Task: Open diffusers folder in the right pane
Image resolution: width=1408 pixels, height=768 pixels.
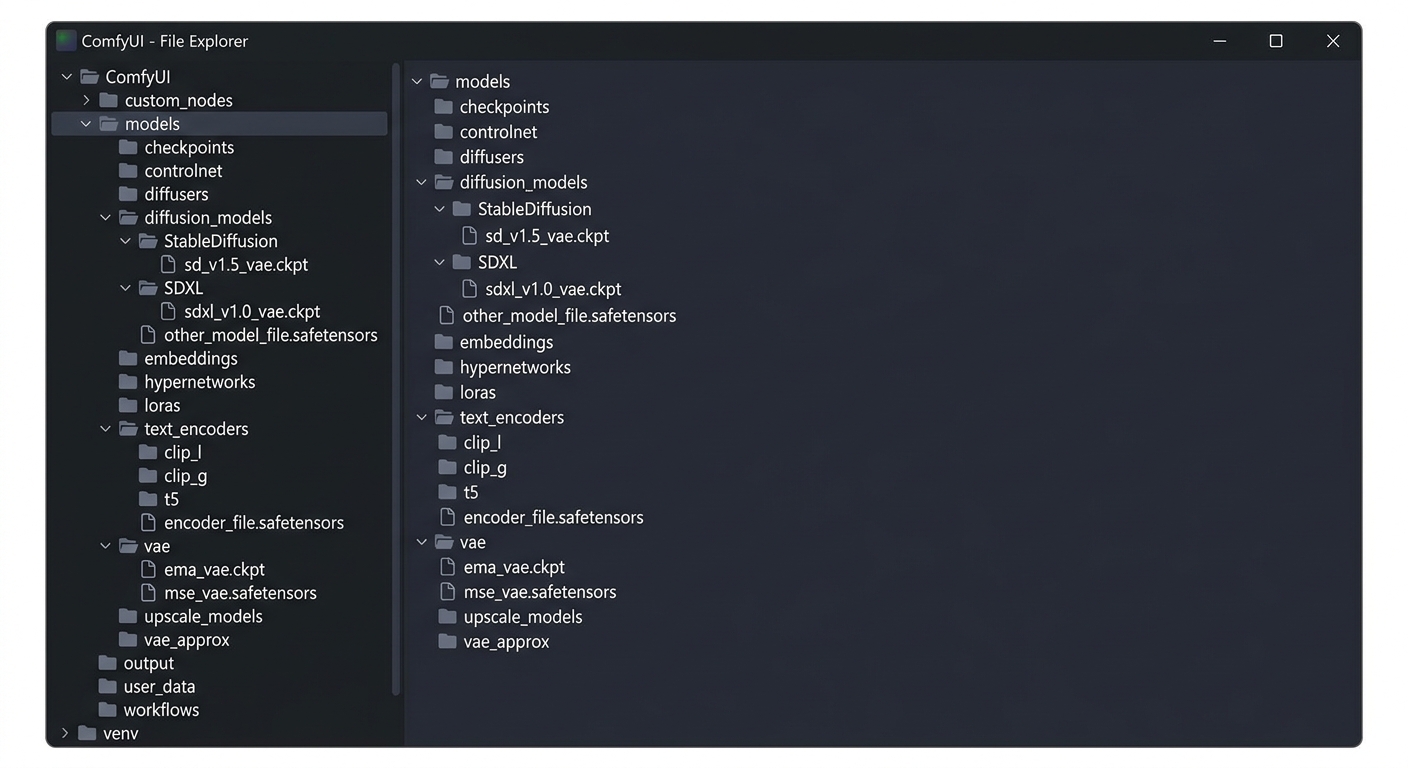Action: coord(492,157)
